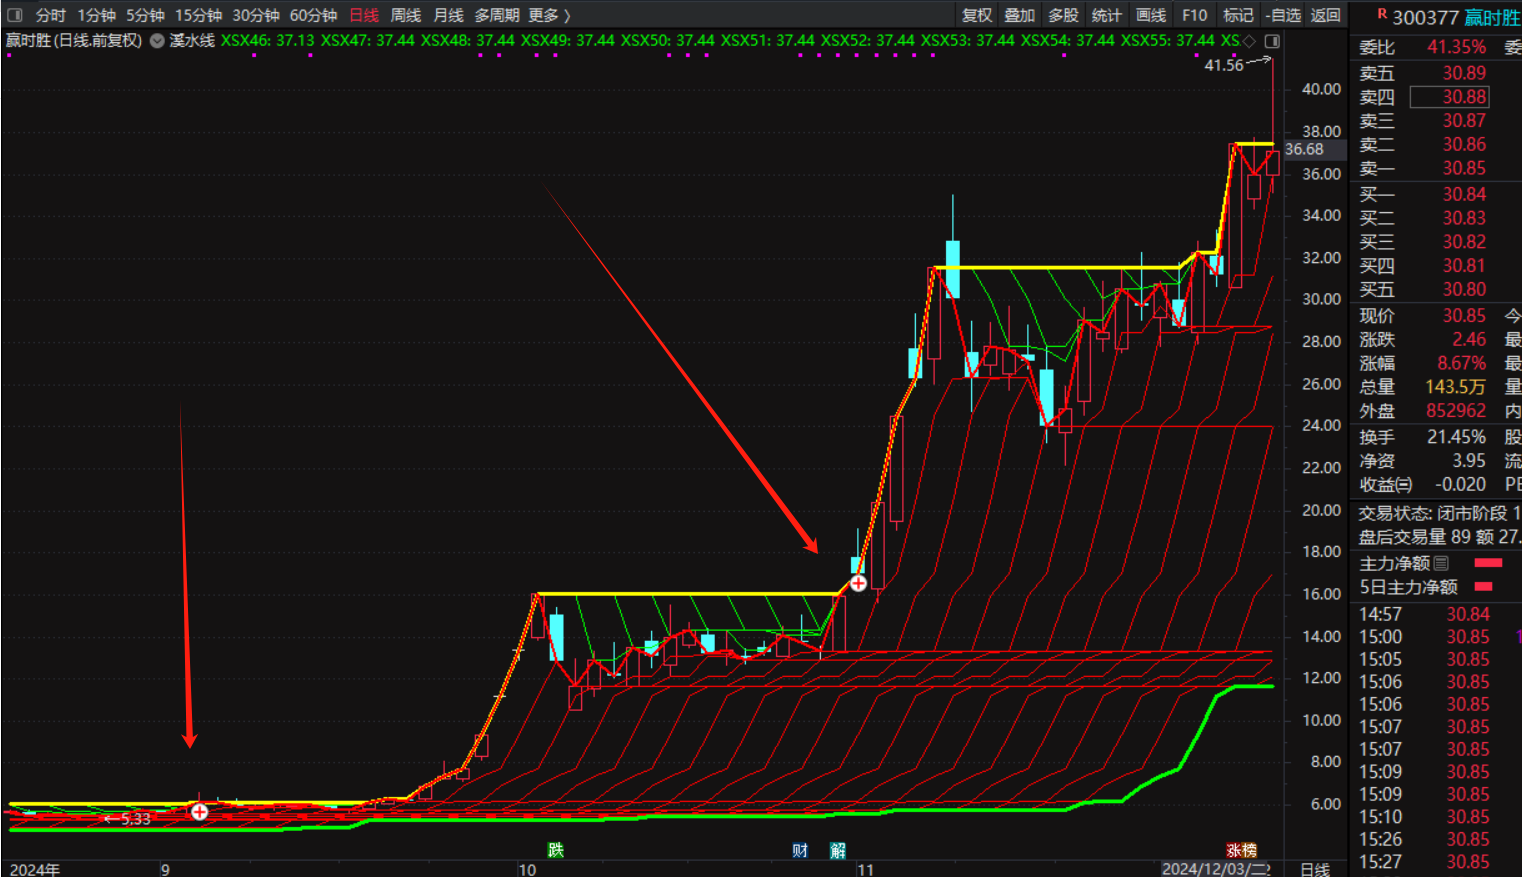Switch to 周线 weekly chart
This screenshot has height=877, width=1522.
(x=405, y=15)
